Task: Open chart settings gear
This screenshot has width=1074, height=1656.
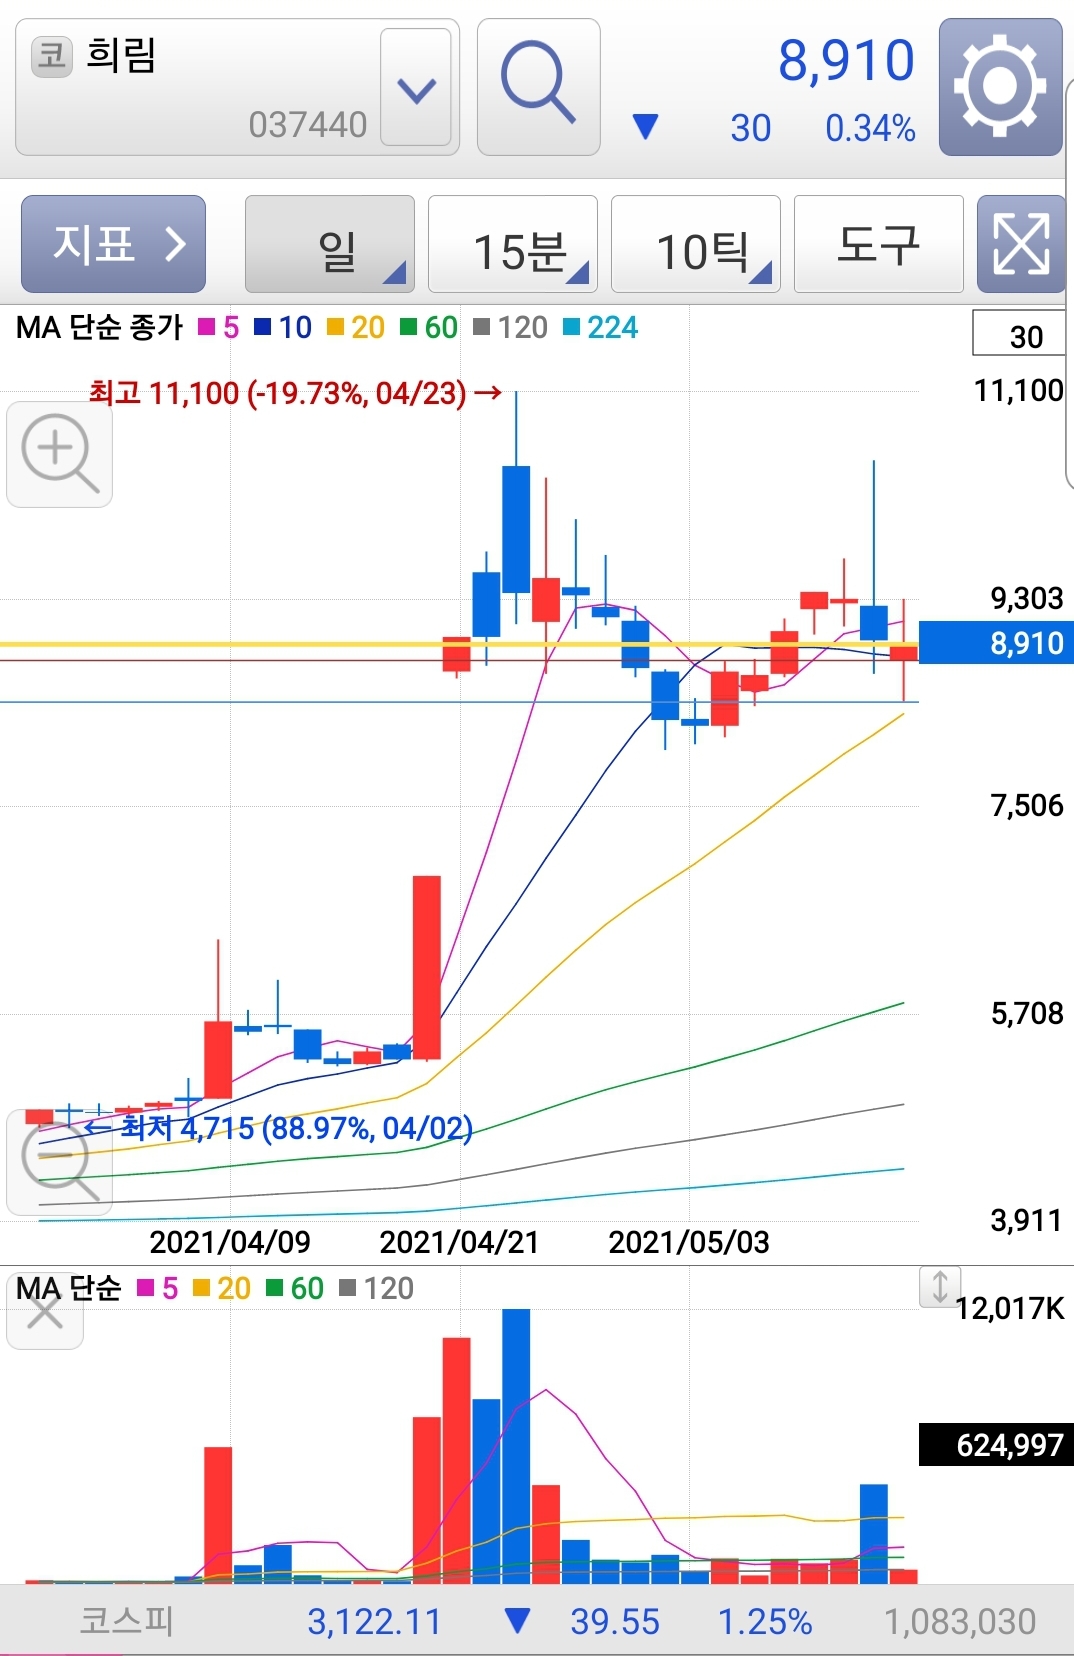Action: 1000,87
